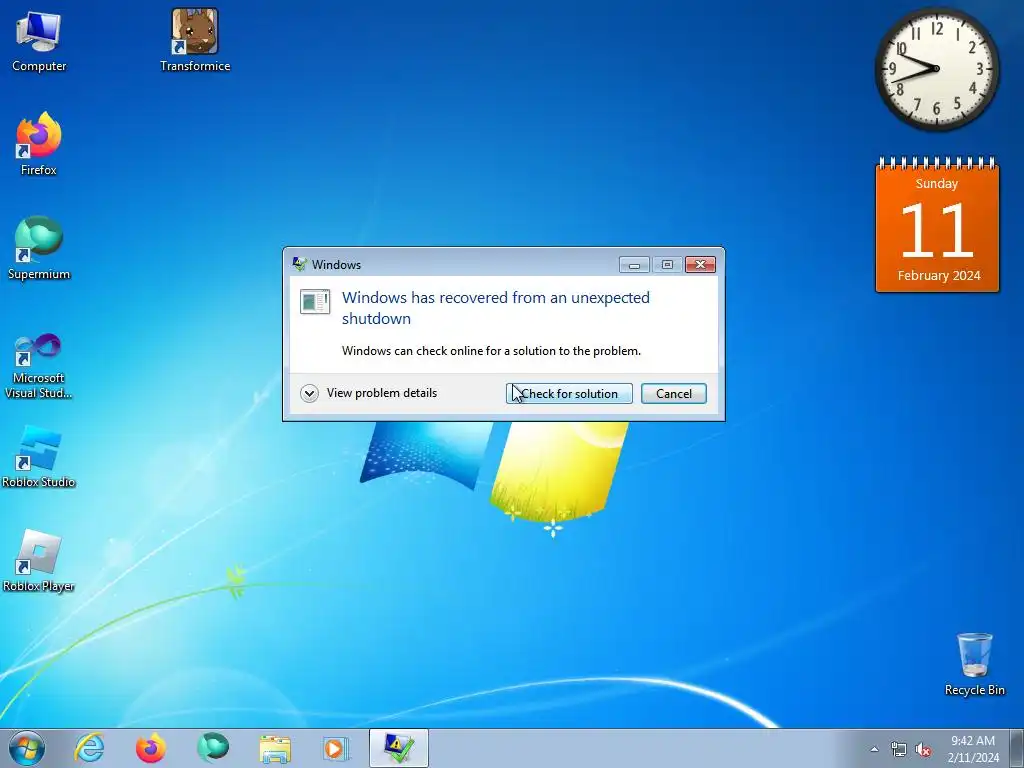
Task: Expand View problem details
Action: click(369, 393)
